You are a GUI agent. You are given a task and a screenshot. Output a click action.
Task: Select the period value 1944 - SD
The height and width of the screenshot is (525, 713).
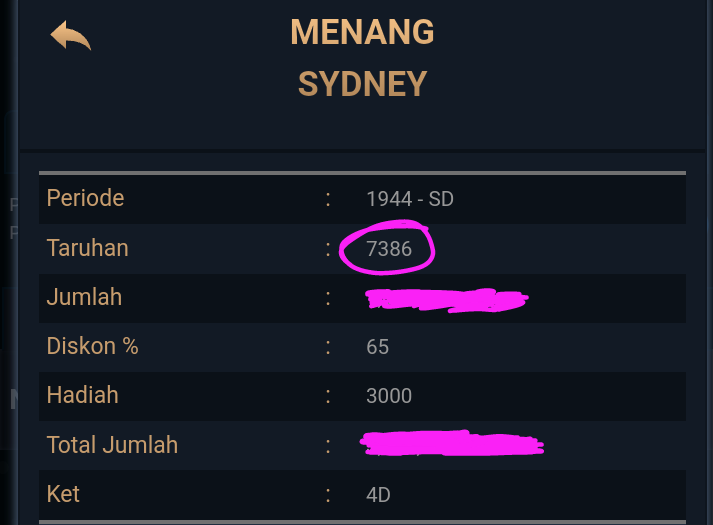pyautogui.click(x=410, y=199)
